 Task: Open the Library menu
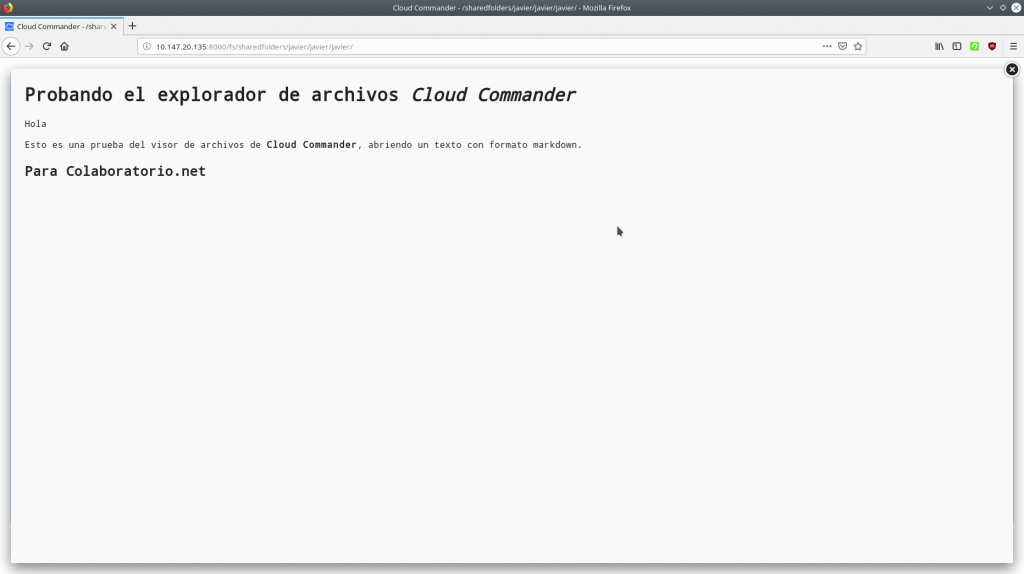[x=939, y=46]
